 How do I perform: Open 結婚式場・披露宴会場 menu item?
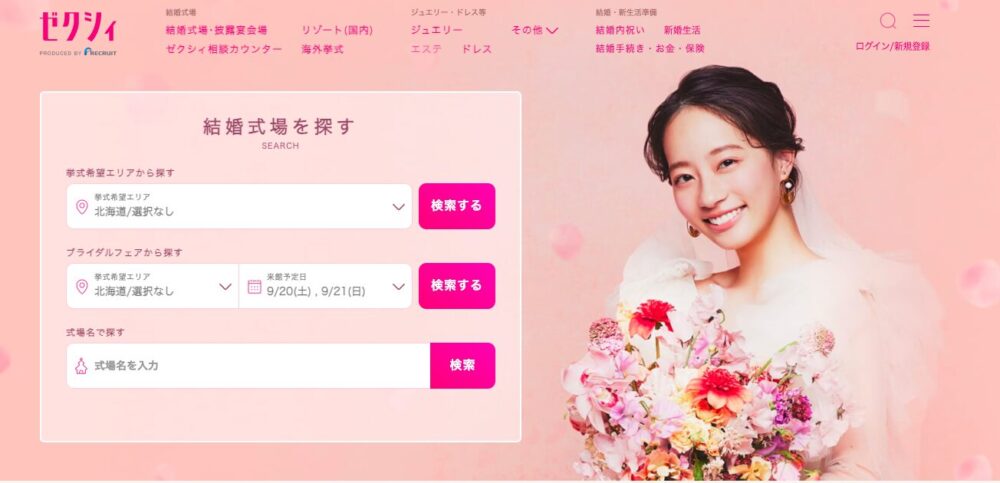[216, 30]
